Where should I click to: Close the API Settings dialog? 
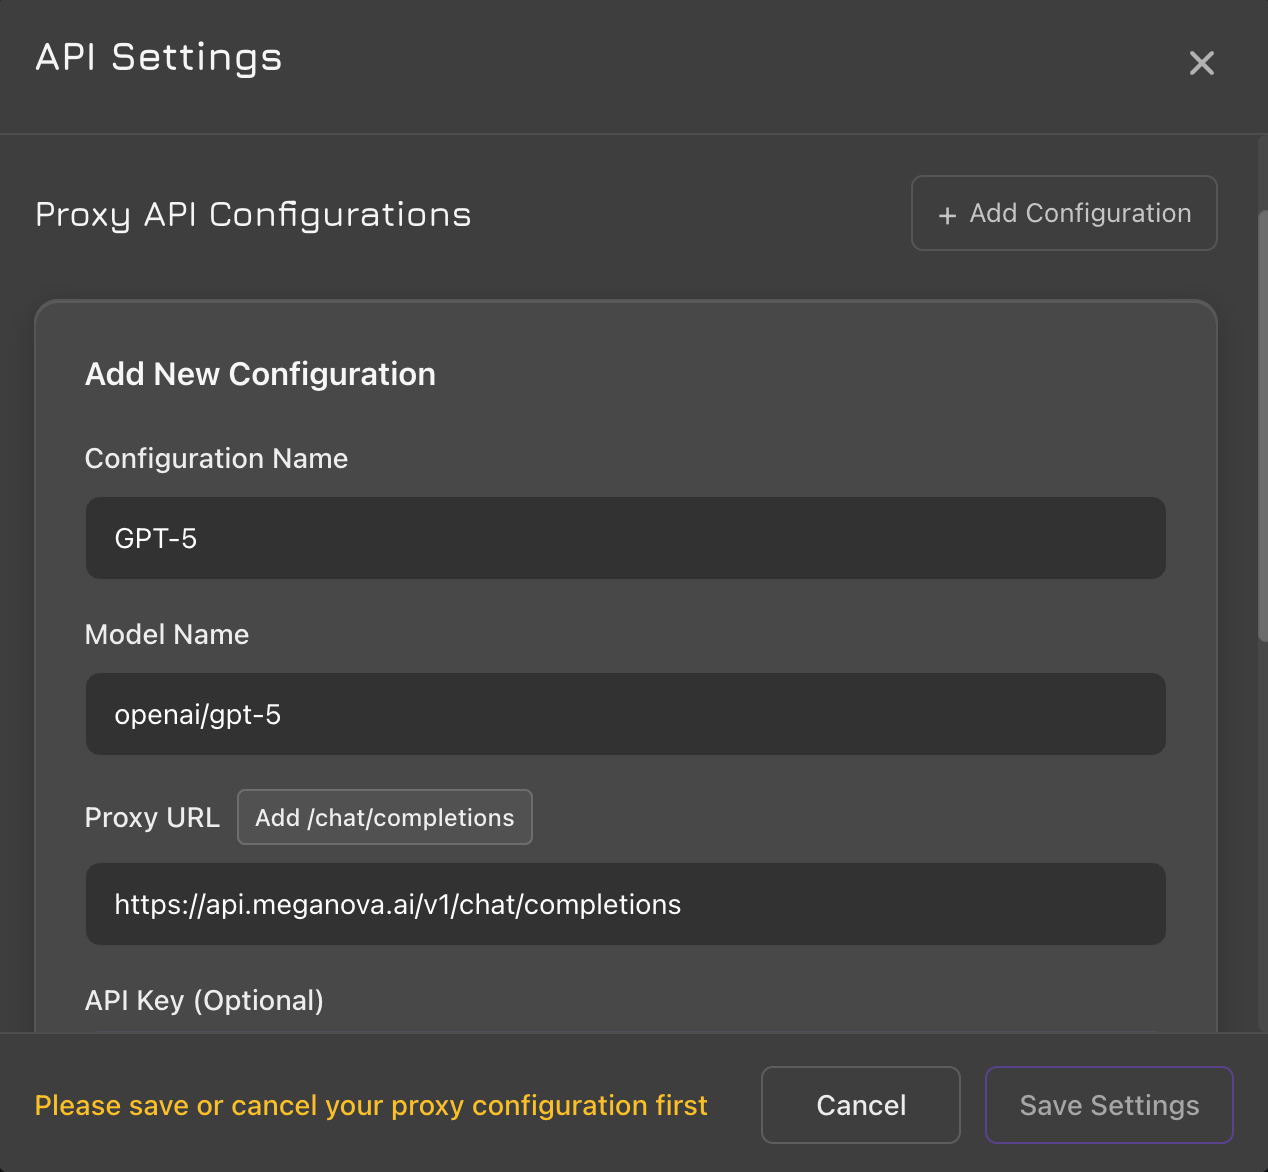[1201, 63]
